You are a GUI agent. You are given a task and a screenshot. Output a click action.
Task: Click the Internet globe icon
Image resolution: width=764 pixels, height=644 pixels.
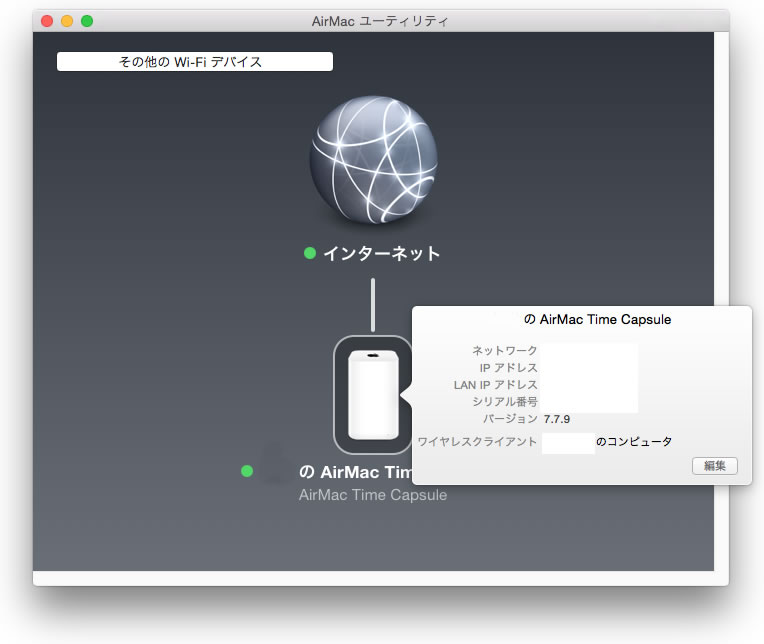373,160
